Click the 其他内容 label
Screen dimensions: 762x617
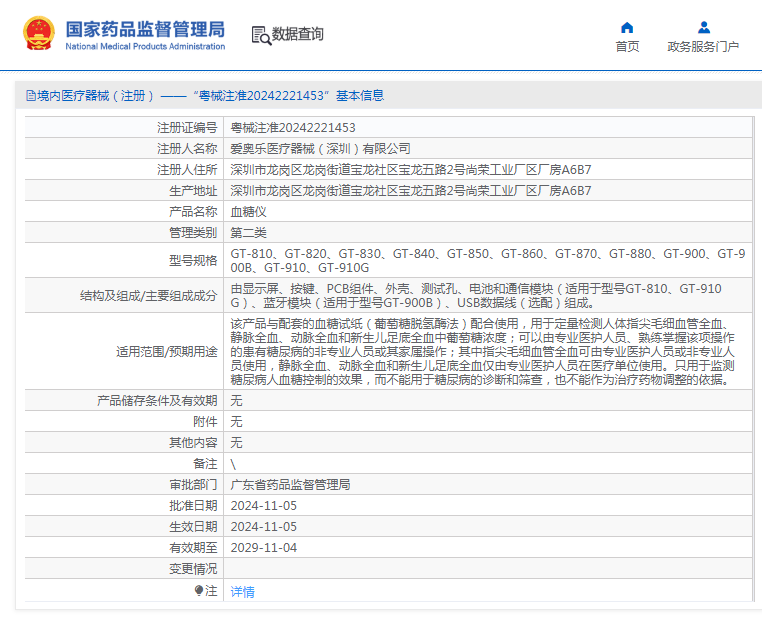193,443
